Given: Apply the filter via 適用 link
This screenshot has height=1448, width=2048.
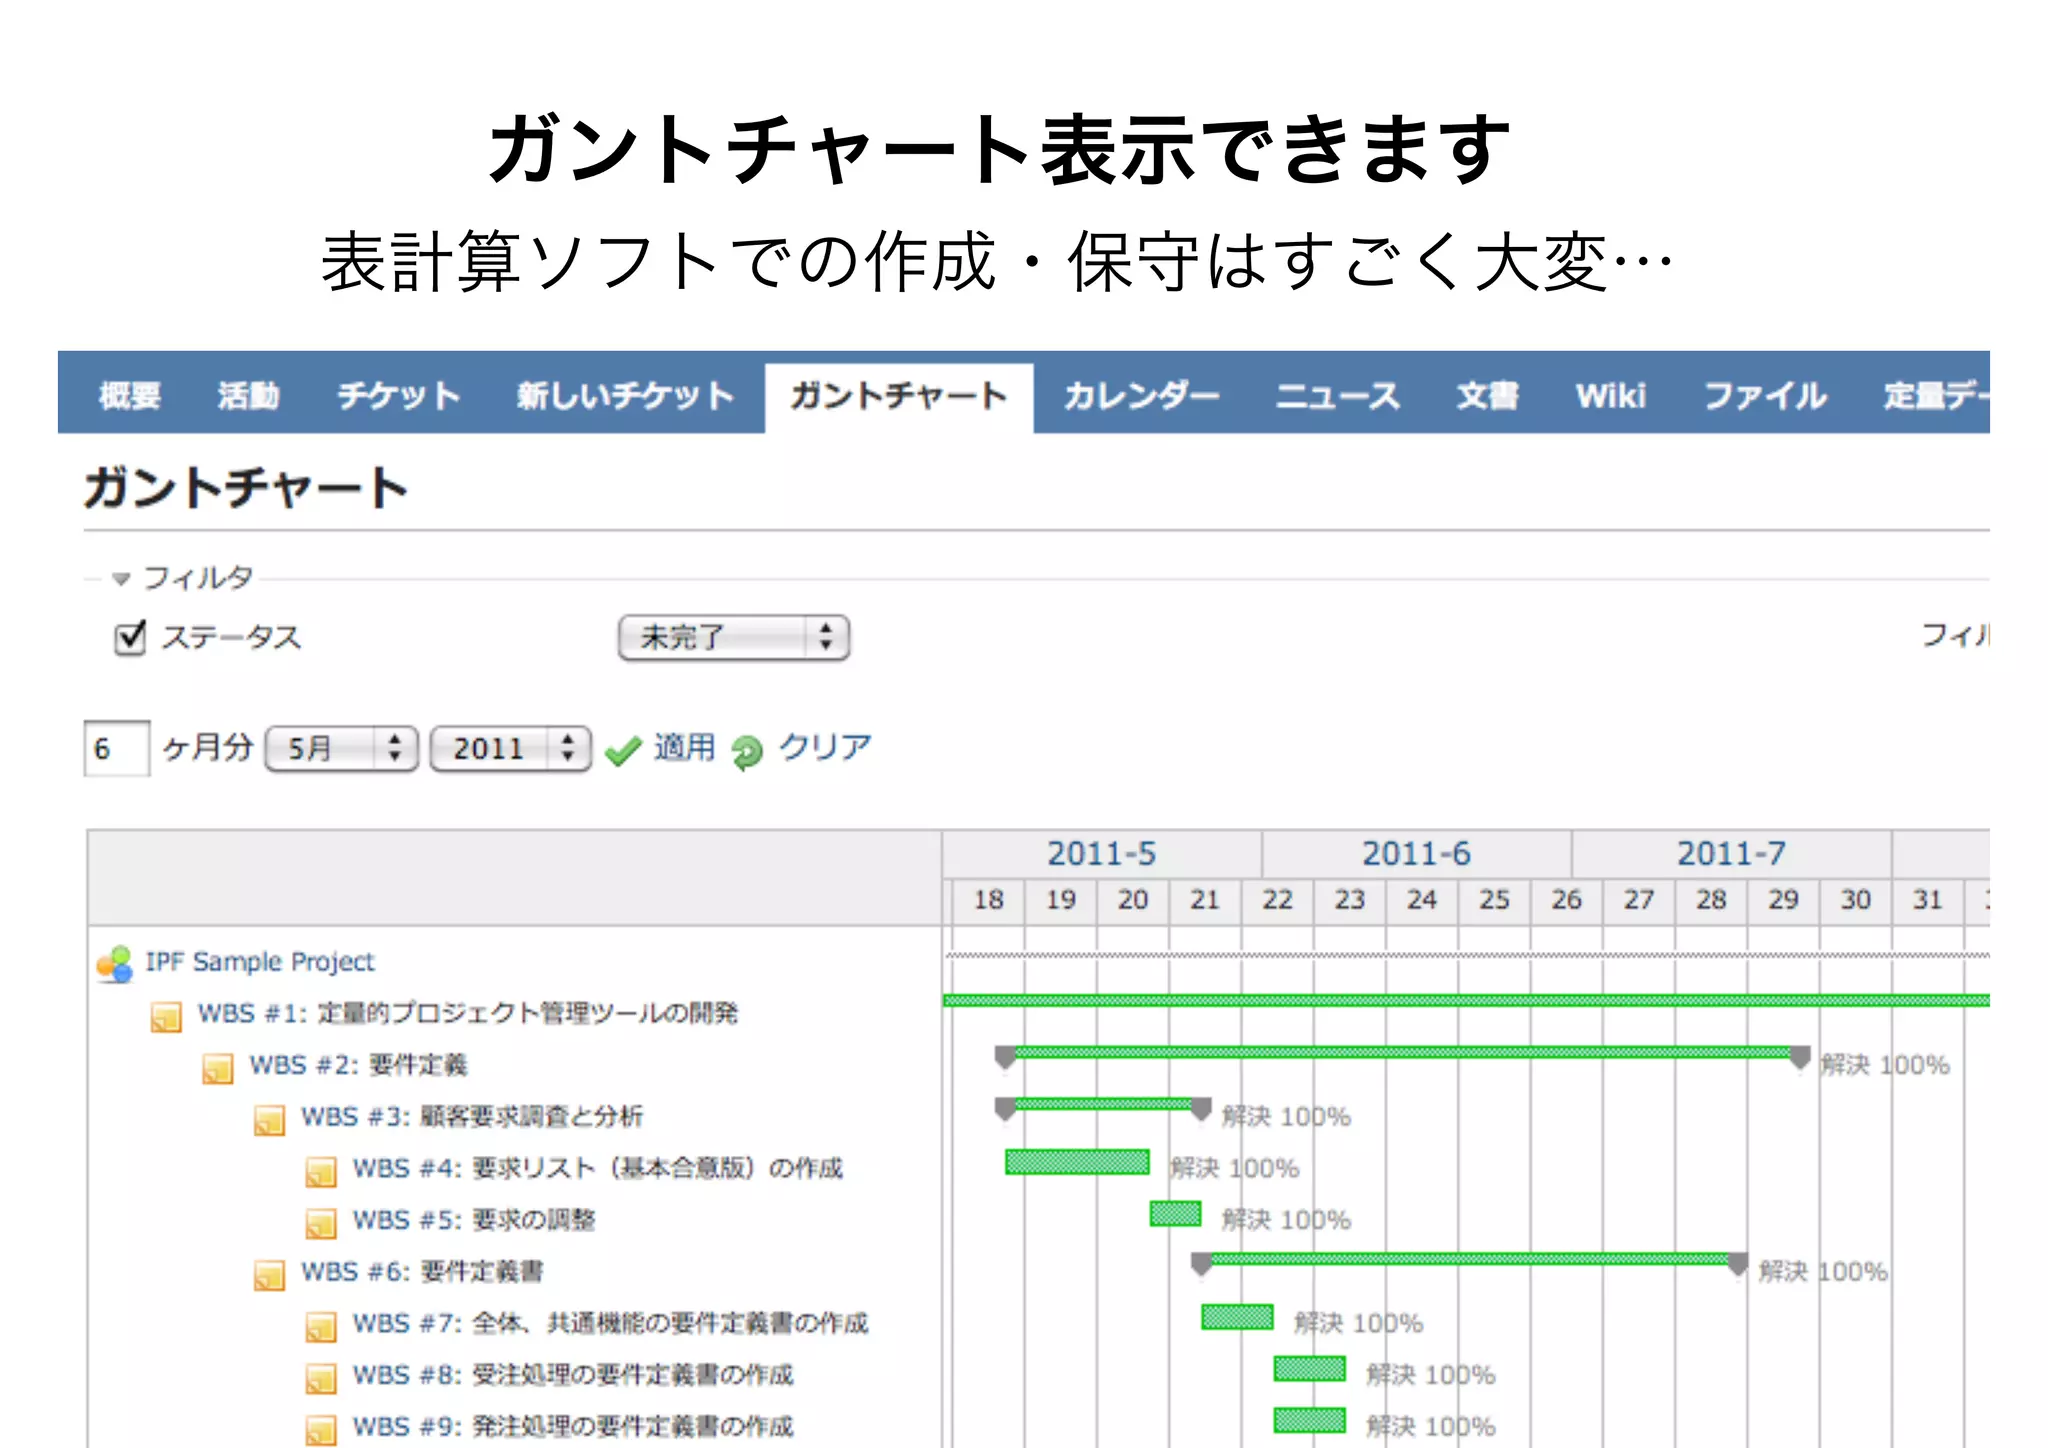Looking at the screenshot, I should point(685,747).
